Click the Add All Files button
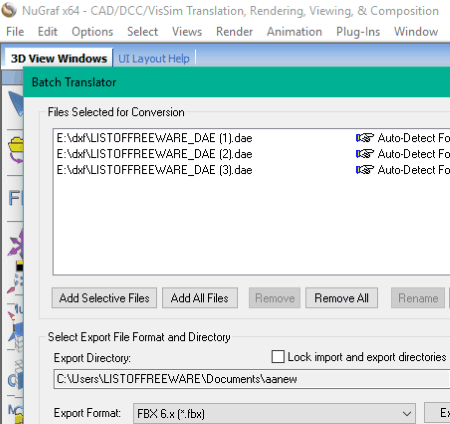This screenshot has height=424, width=450. coord(200,298)
